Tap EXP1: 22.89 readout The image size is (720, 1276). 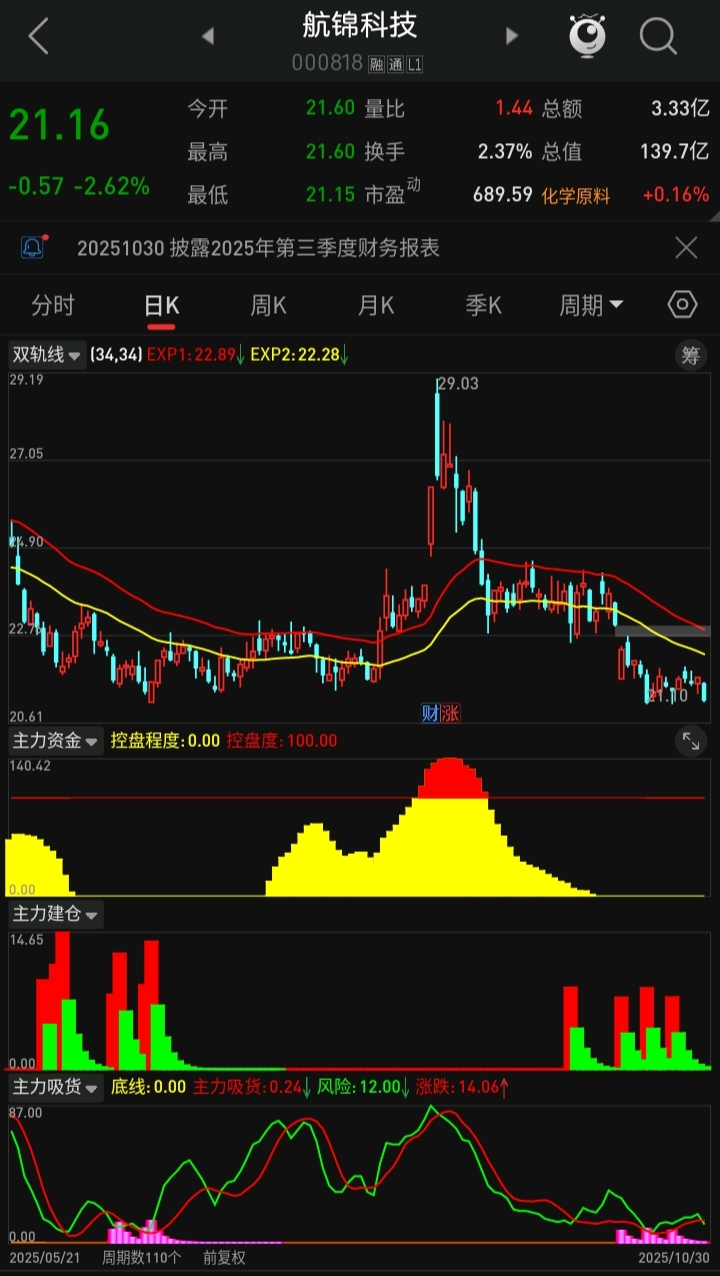195,354
